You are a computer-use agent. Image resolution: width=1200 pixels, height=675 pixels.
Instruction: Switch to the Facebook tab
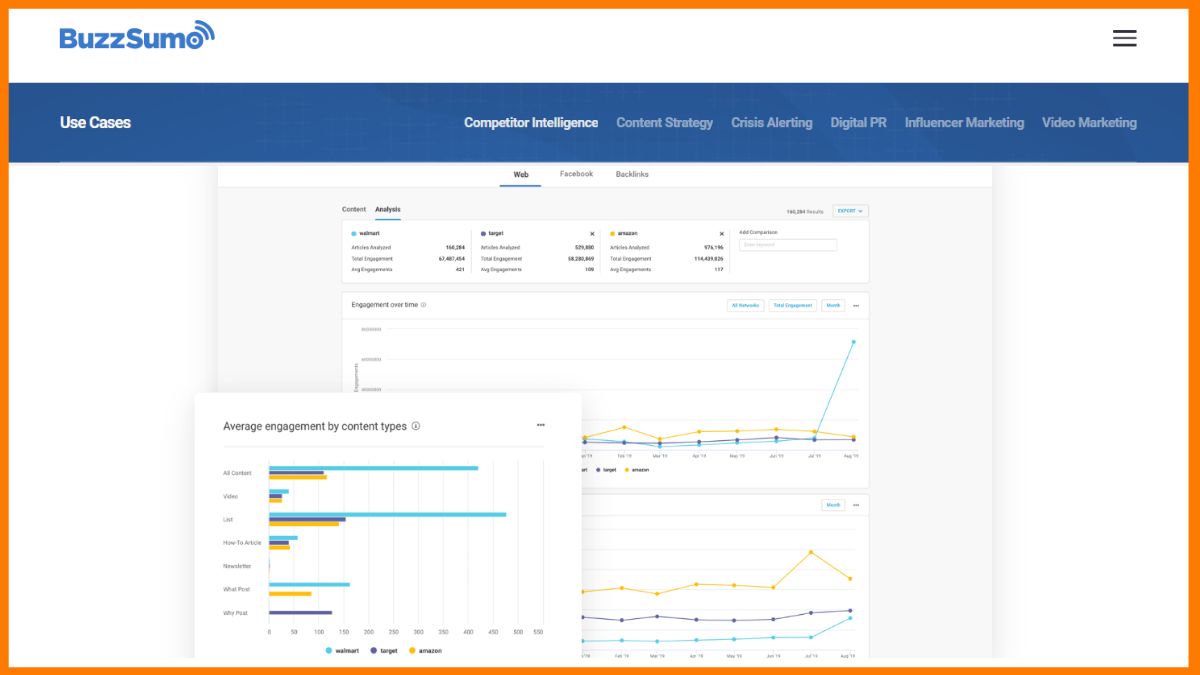pos(576,174)
